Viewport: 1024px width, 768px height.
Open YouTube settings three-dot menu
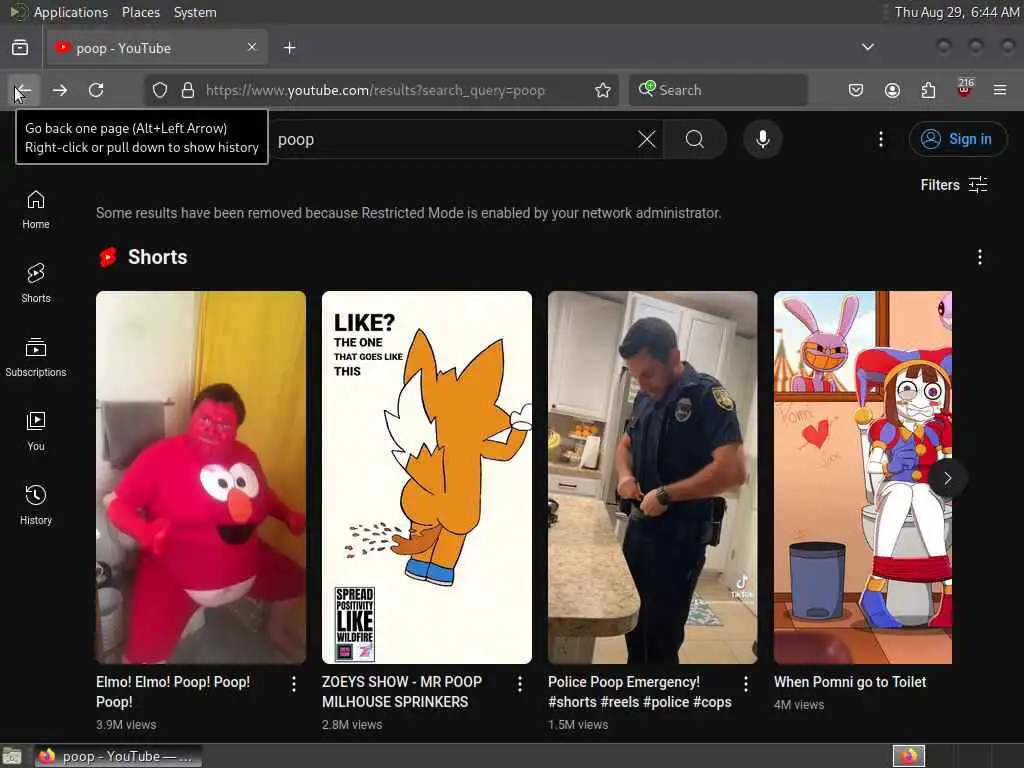pos(881,139)
